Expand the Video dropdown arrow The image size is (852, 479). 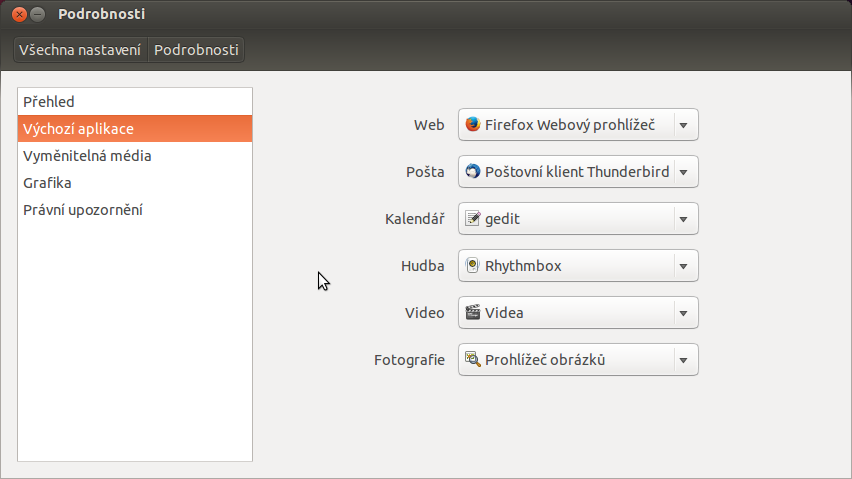coord(684,313)
